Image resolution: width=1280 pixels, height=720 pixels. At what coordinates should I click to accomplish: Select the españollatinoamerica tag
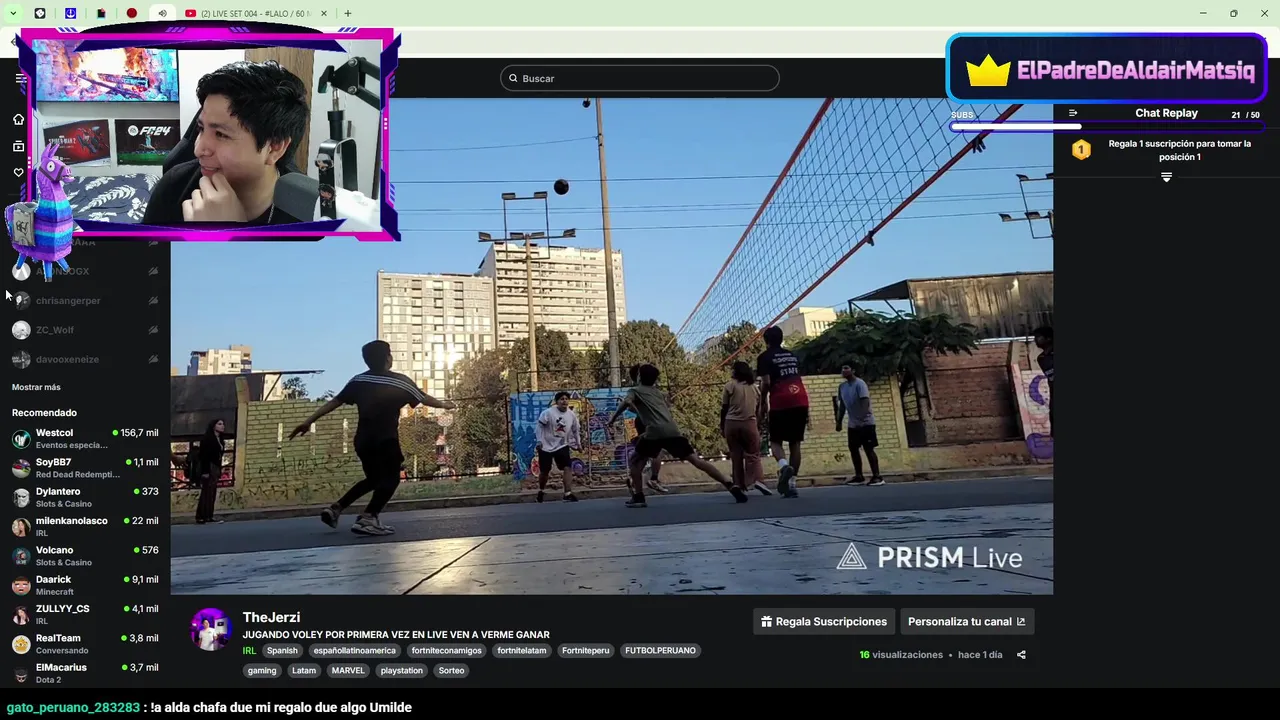pos(354,651)
